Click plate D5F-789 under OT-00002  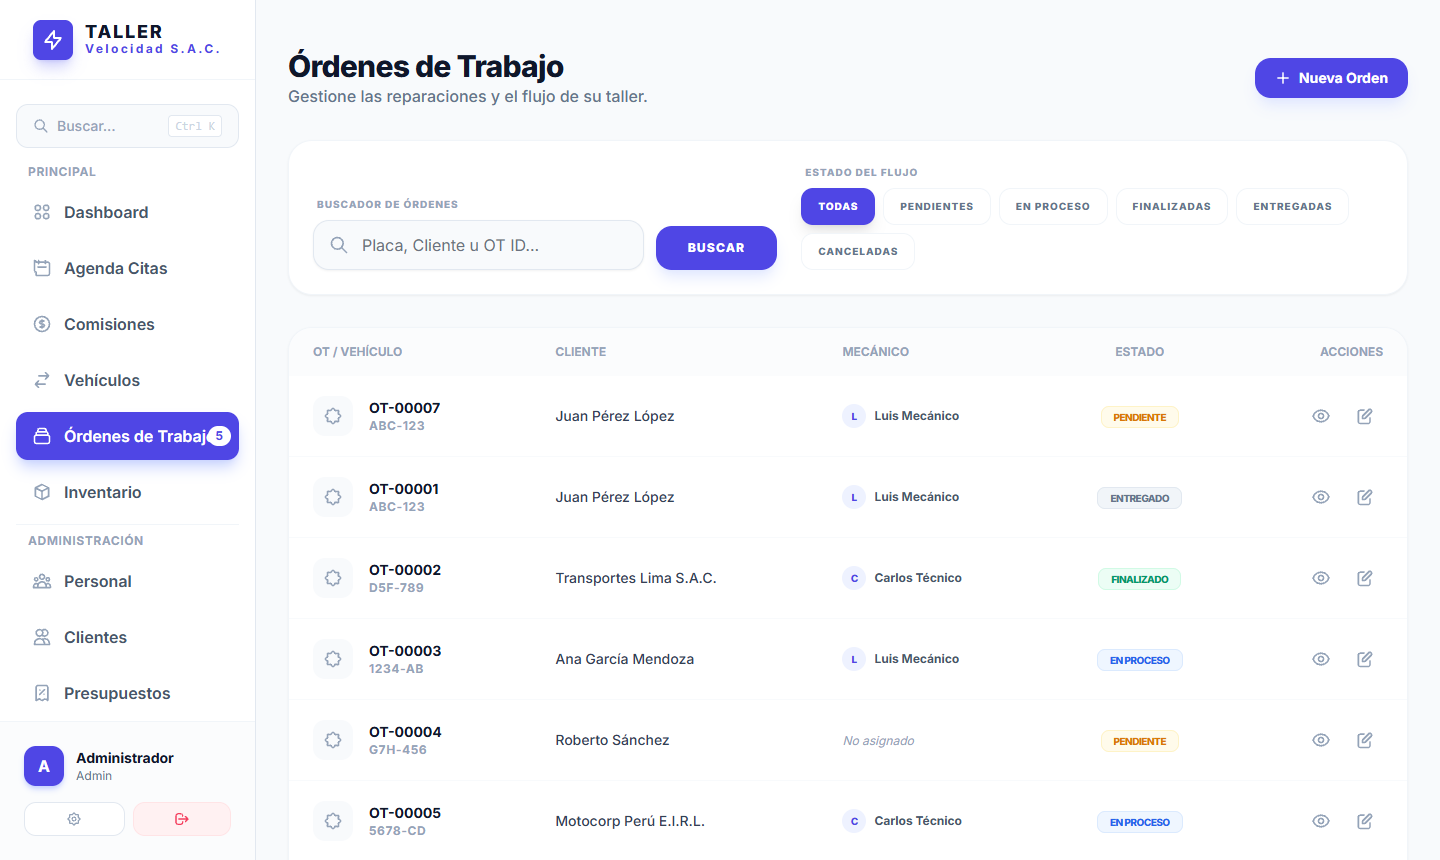tap(396, 588)
